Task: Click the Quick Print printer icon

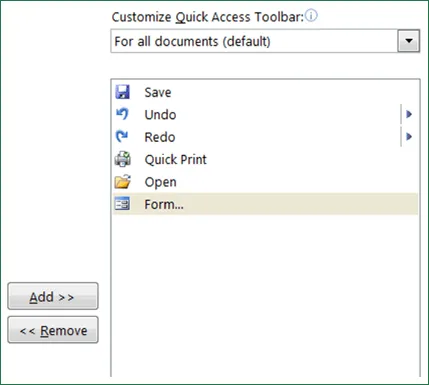Action: (123, 159)
